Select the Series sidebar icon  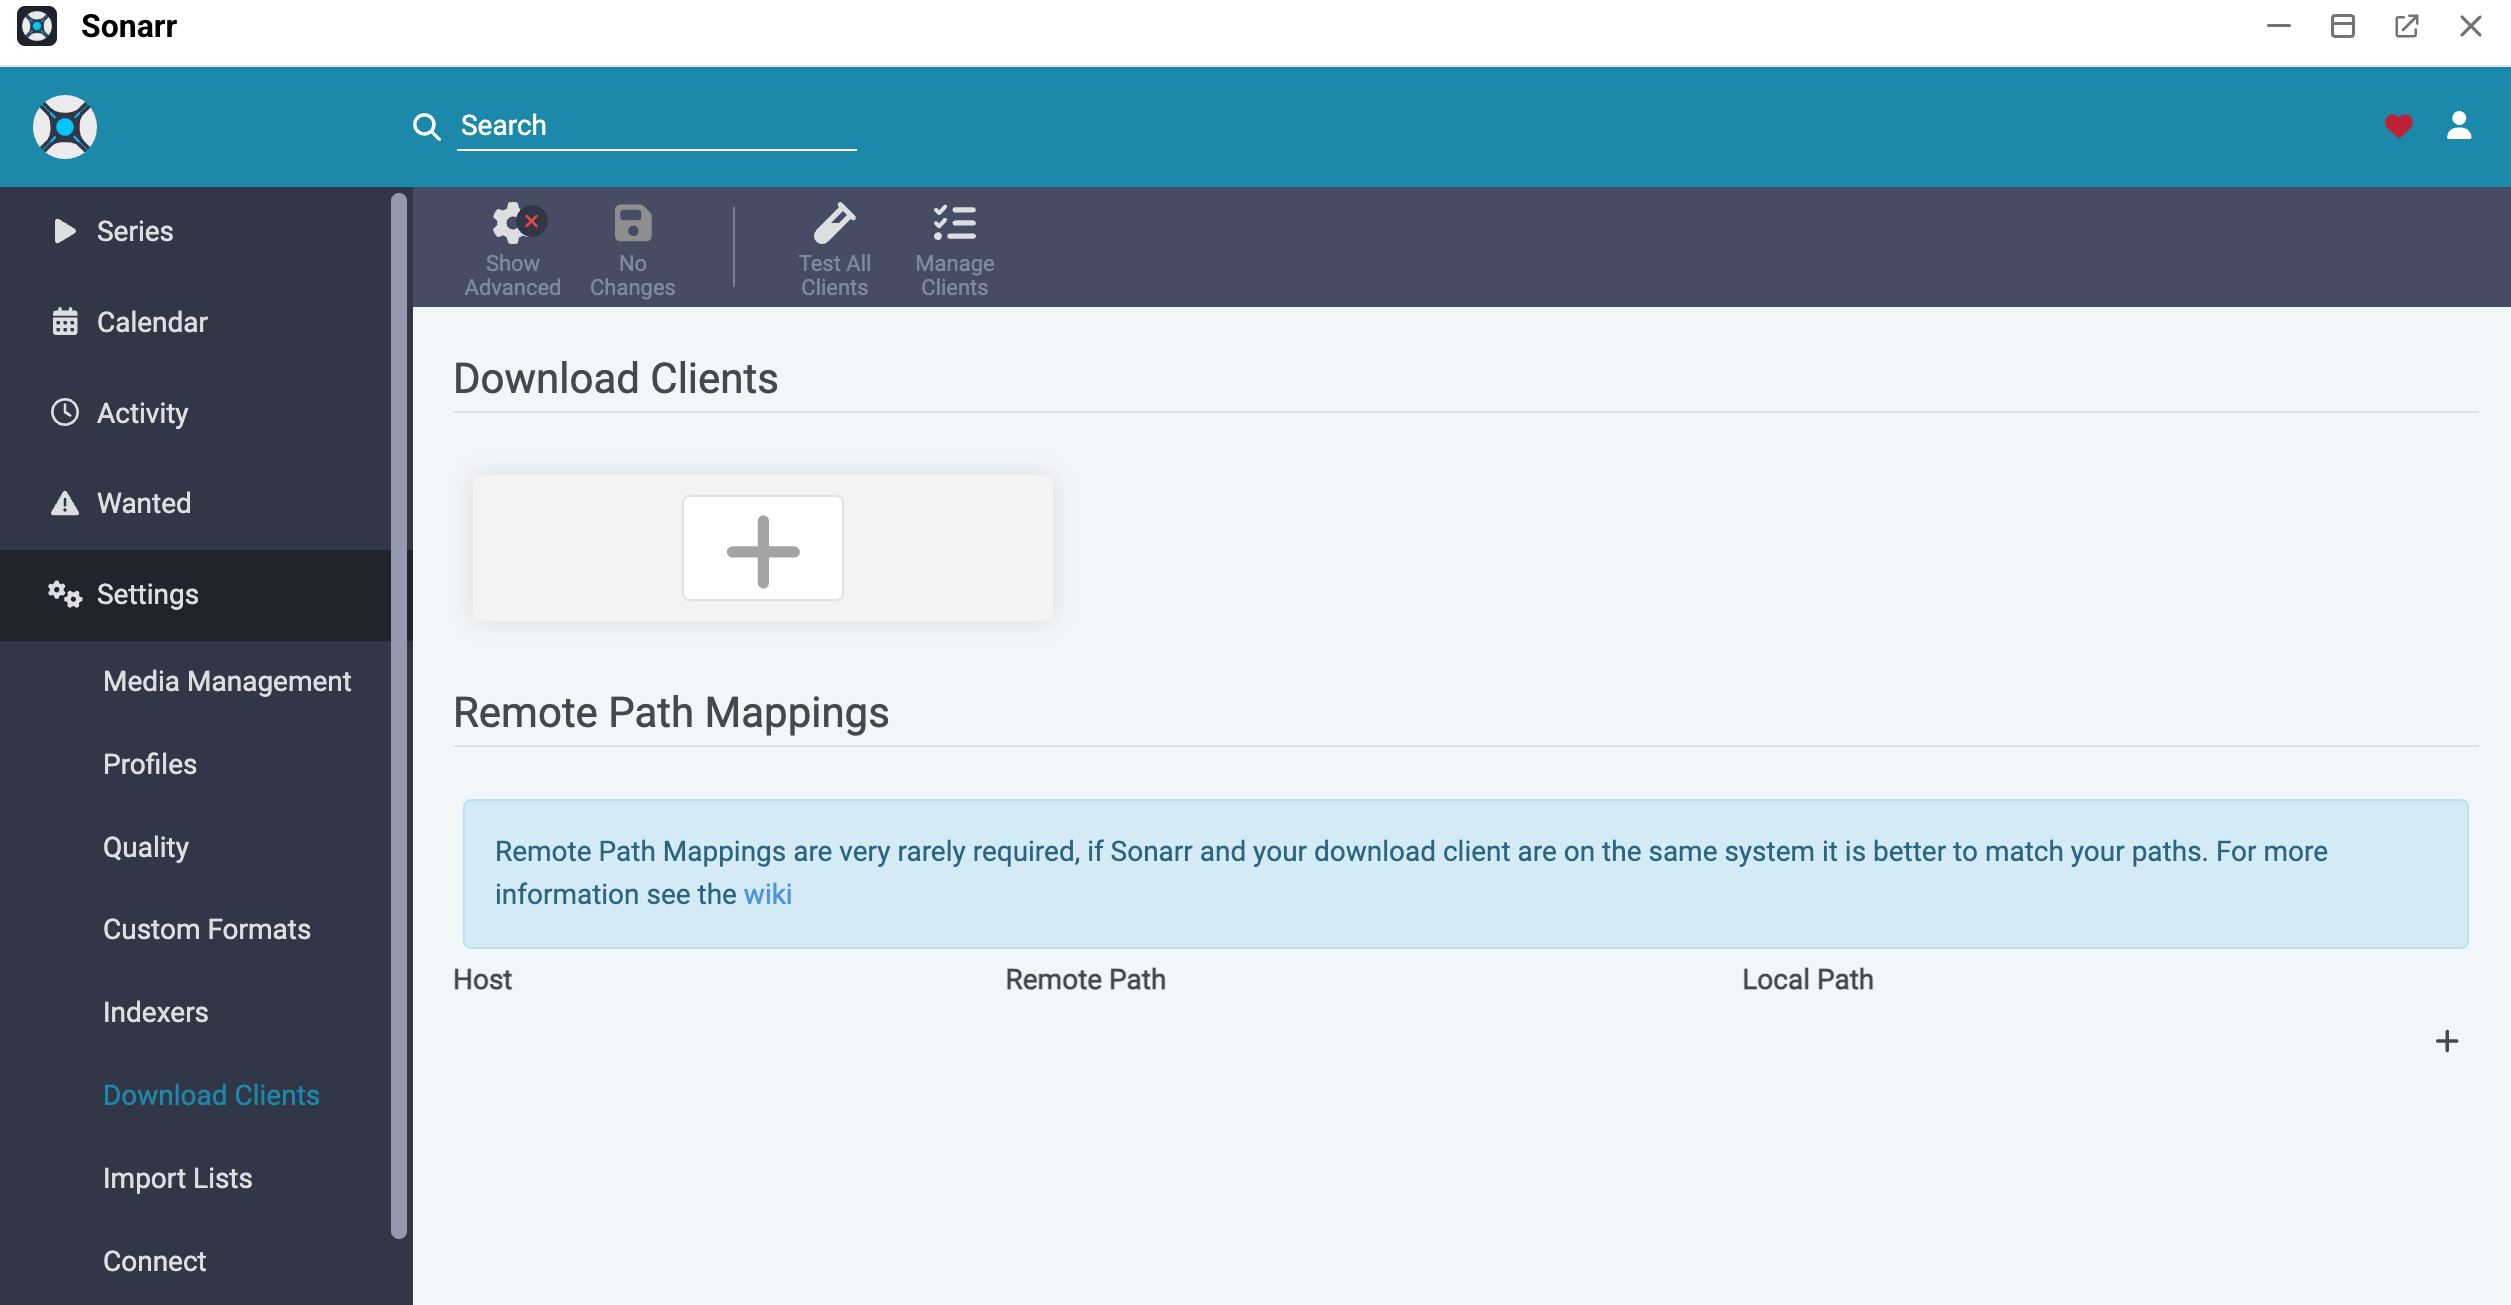point(64,231)
